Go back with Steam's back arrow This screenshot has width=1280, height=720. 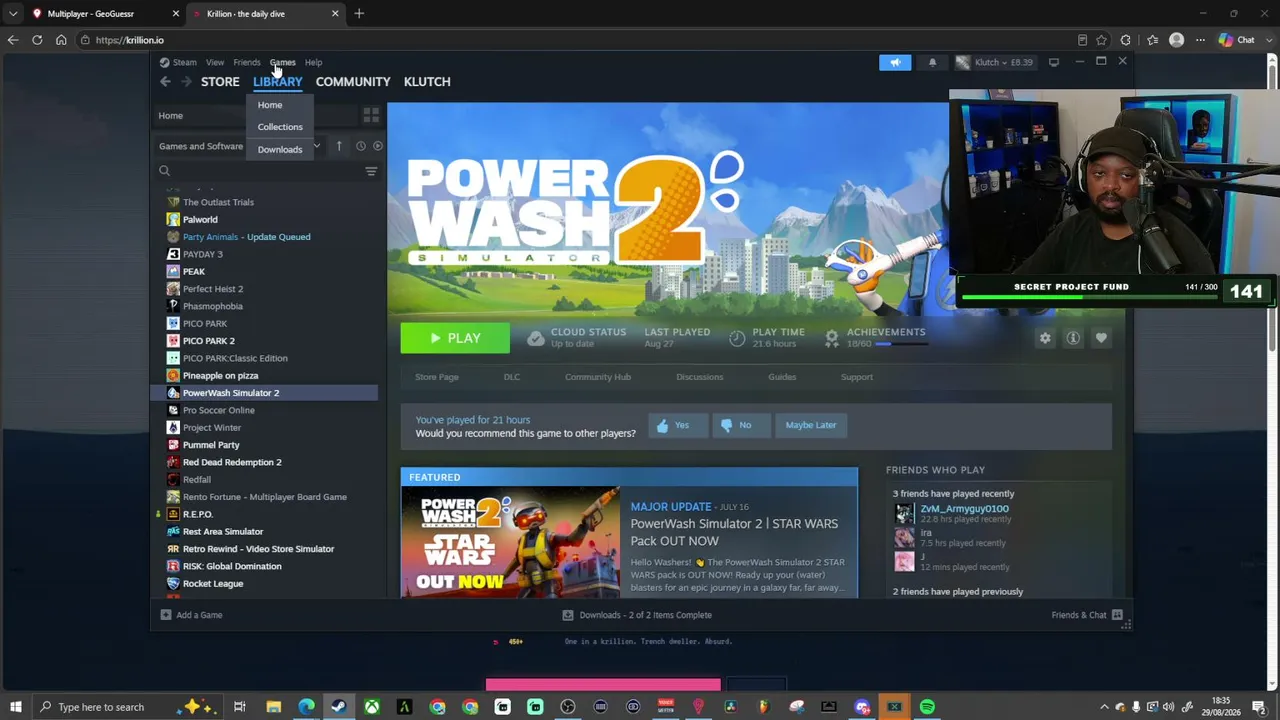165,82
